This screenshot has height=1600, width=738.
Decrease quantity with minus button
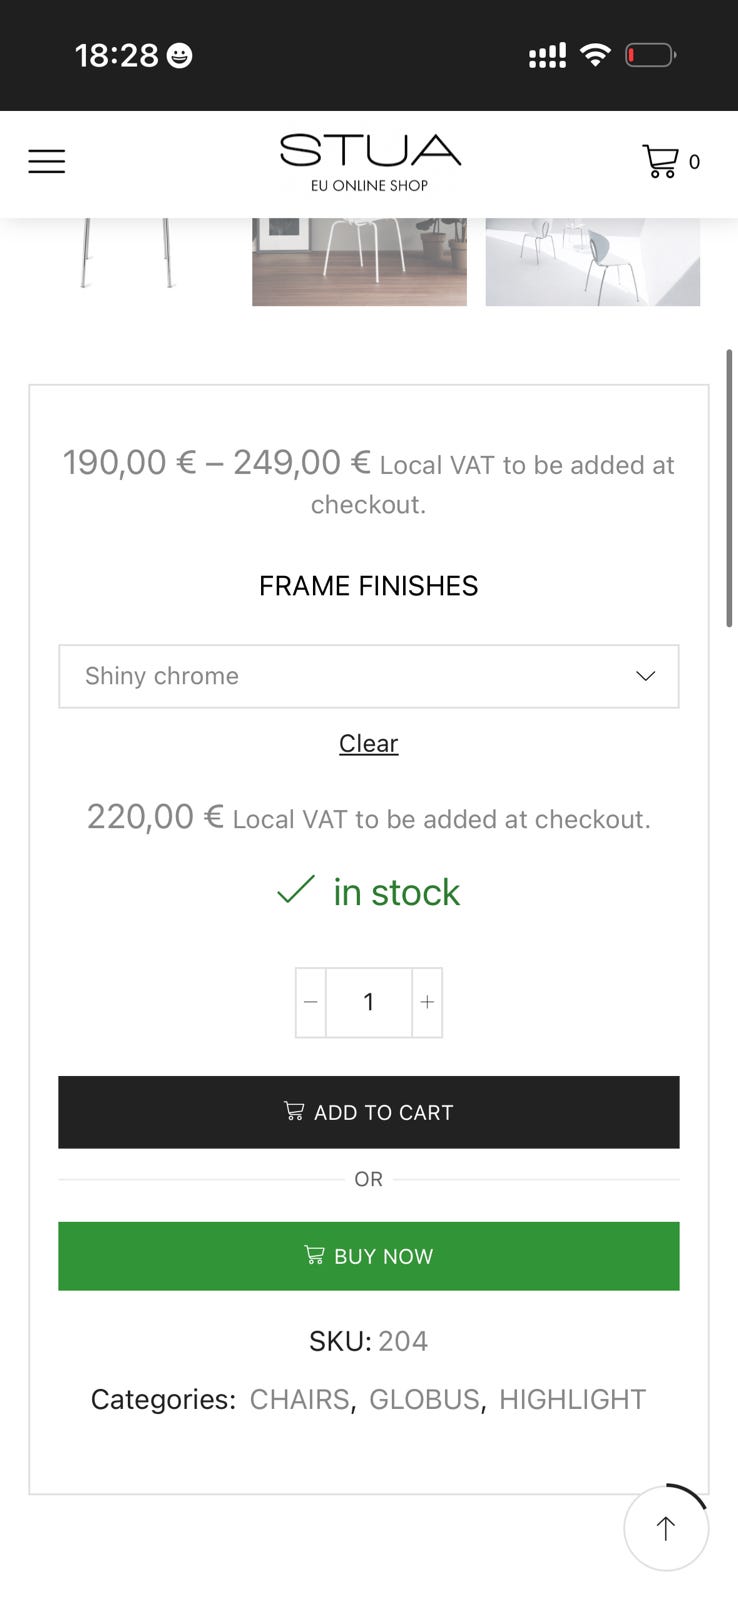coord(311,1002)
